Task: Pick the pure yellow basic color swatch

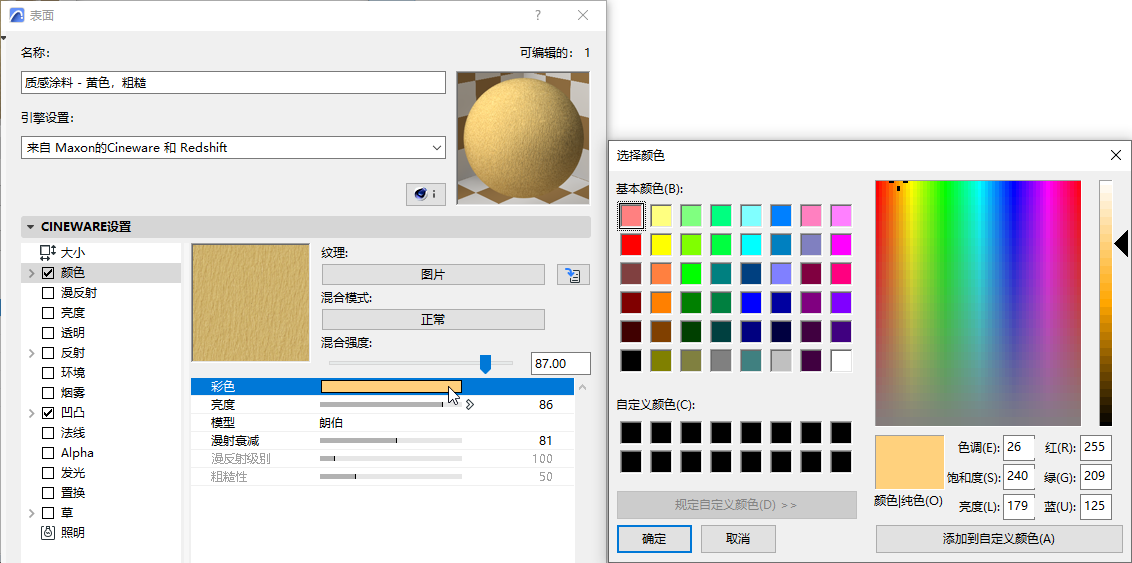Action: (661, 244)
